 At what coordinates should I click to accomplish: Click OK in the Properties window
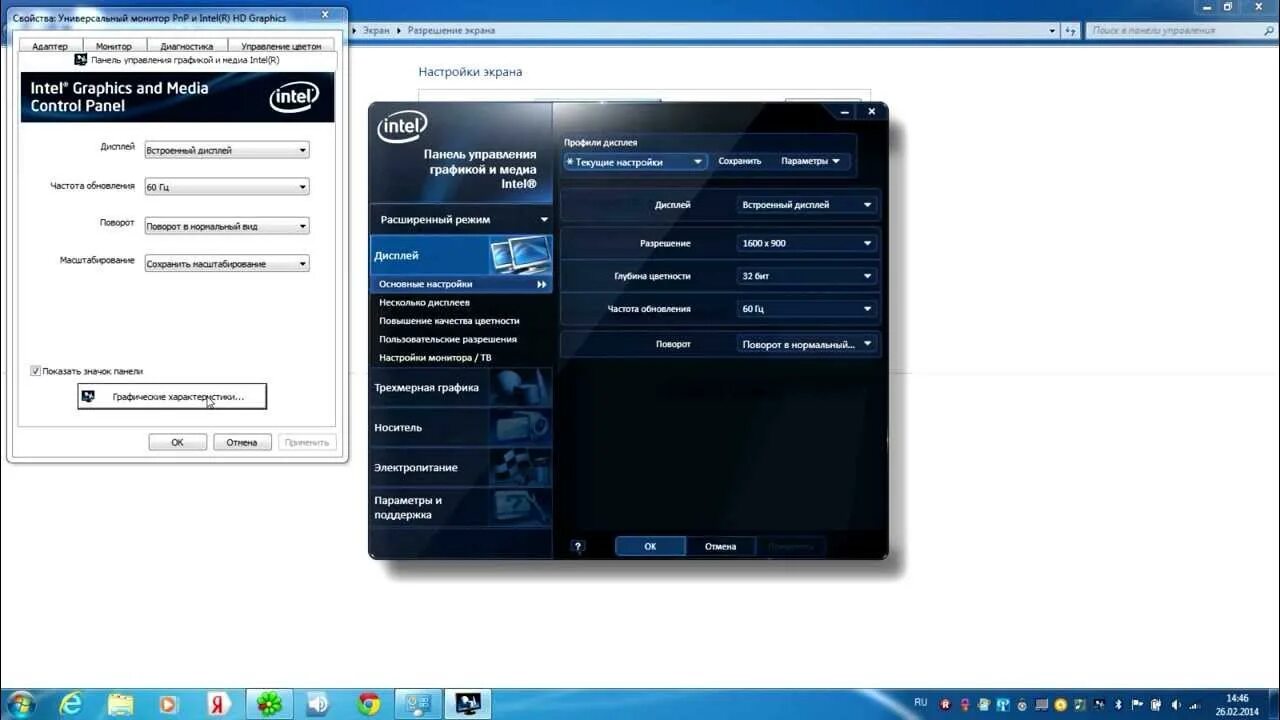point(177,442)
